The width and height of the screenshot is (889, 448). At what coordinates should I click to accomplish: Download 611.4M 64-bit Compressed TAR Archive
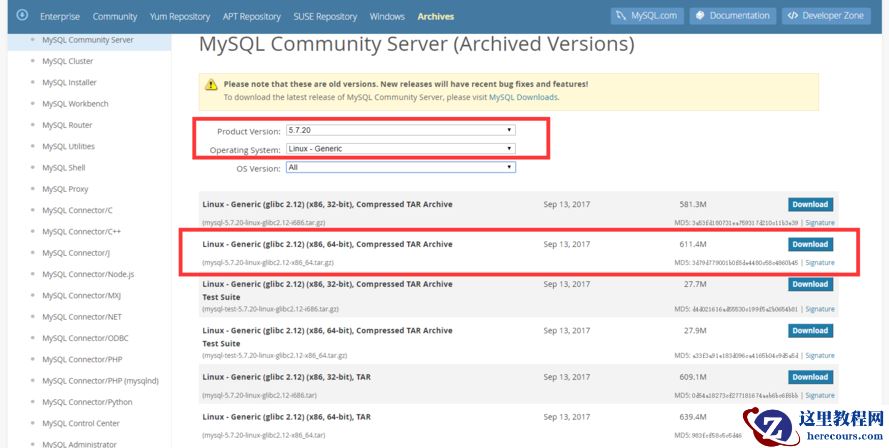click(x=810, y=244)
